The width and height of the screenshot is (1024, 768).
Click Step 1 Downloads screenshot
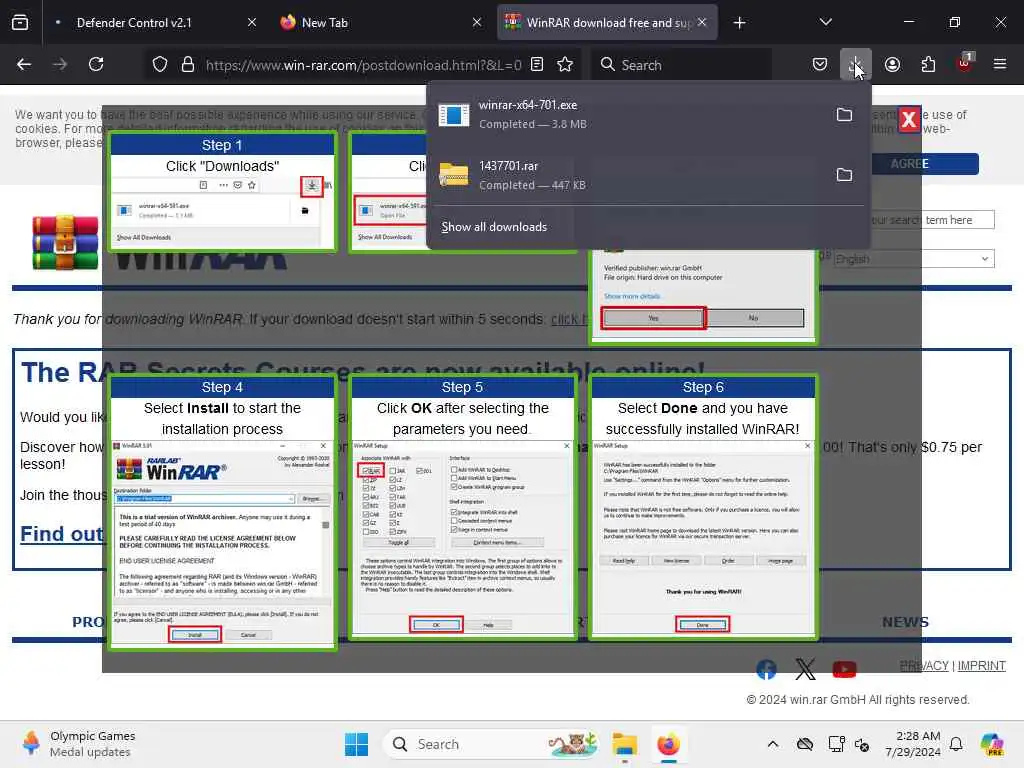point(222,211)
